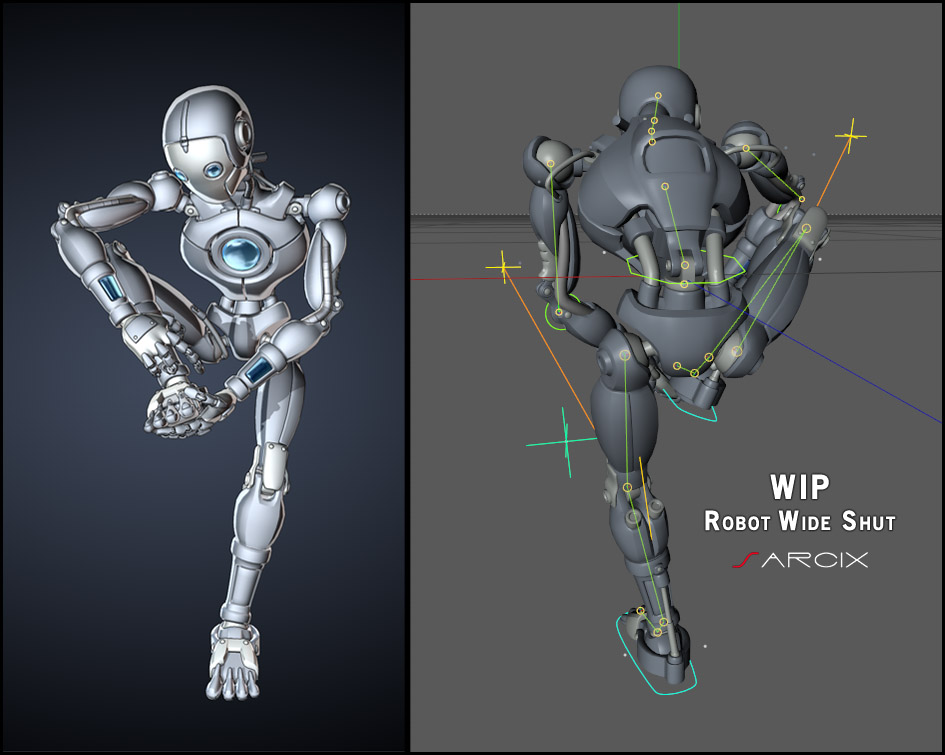Pick the standing leg's hip joint circle

625,356
